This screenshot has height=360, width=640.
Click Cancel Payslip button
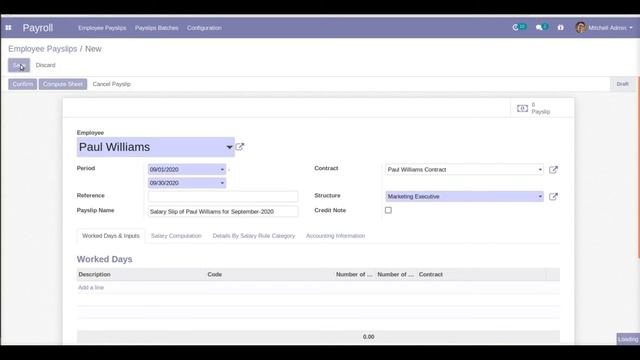tap(111, 84)
